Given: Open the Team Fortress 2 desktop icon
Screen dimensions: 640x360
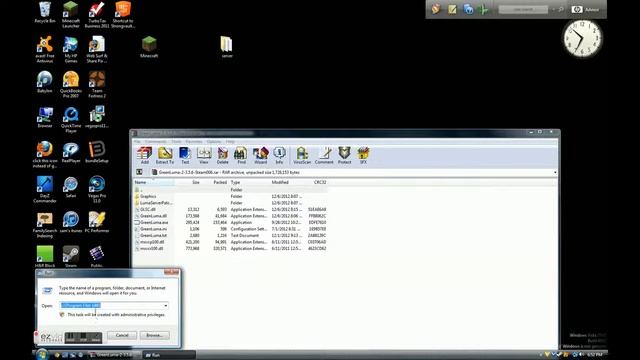Looking at the screenshot, I should coord(97,84).
